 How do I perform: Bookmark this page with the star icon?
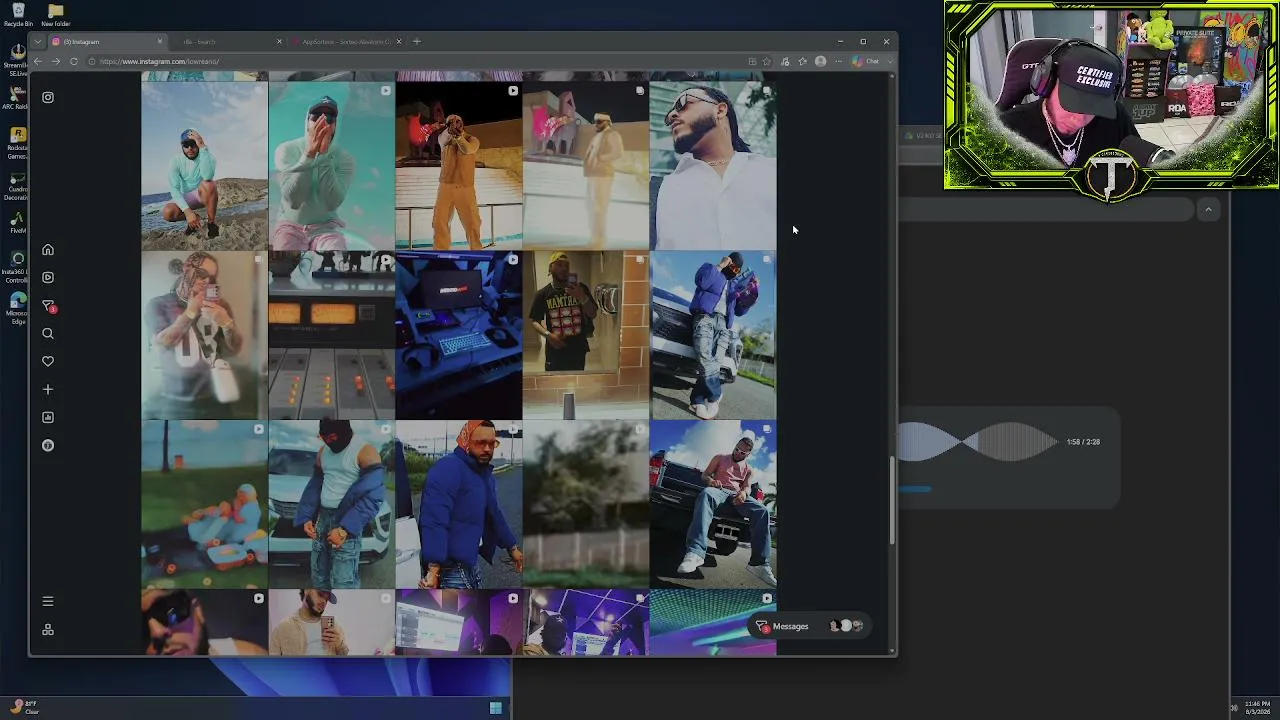[x=767, y=61]
